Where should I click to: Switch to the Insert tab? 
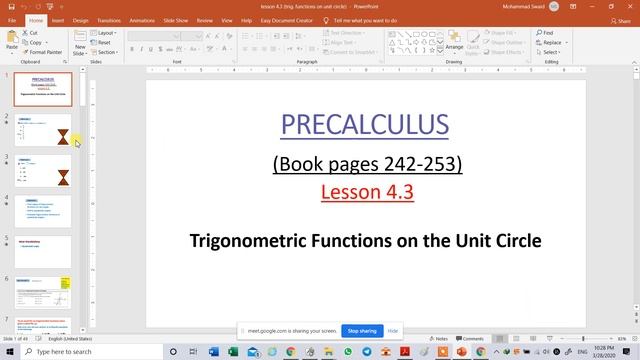pyautogui.click(x=58, y=20)
